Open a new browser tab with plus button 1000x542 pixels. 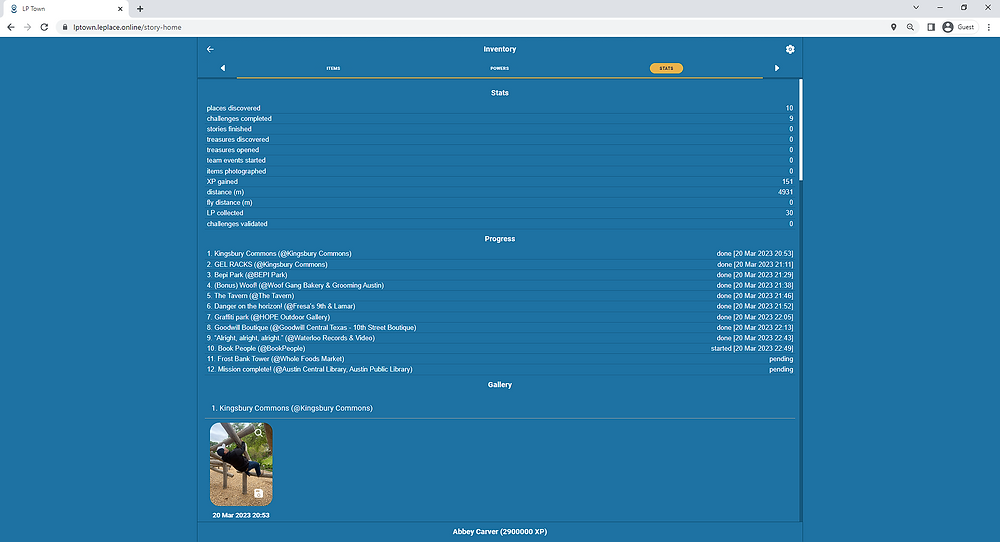(x=140, y=9)
